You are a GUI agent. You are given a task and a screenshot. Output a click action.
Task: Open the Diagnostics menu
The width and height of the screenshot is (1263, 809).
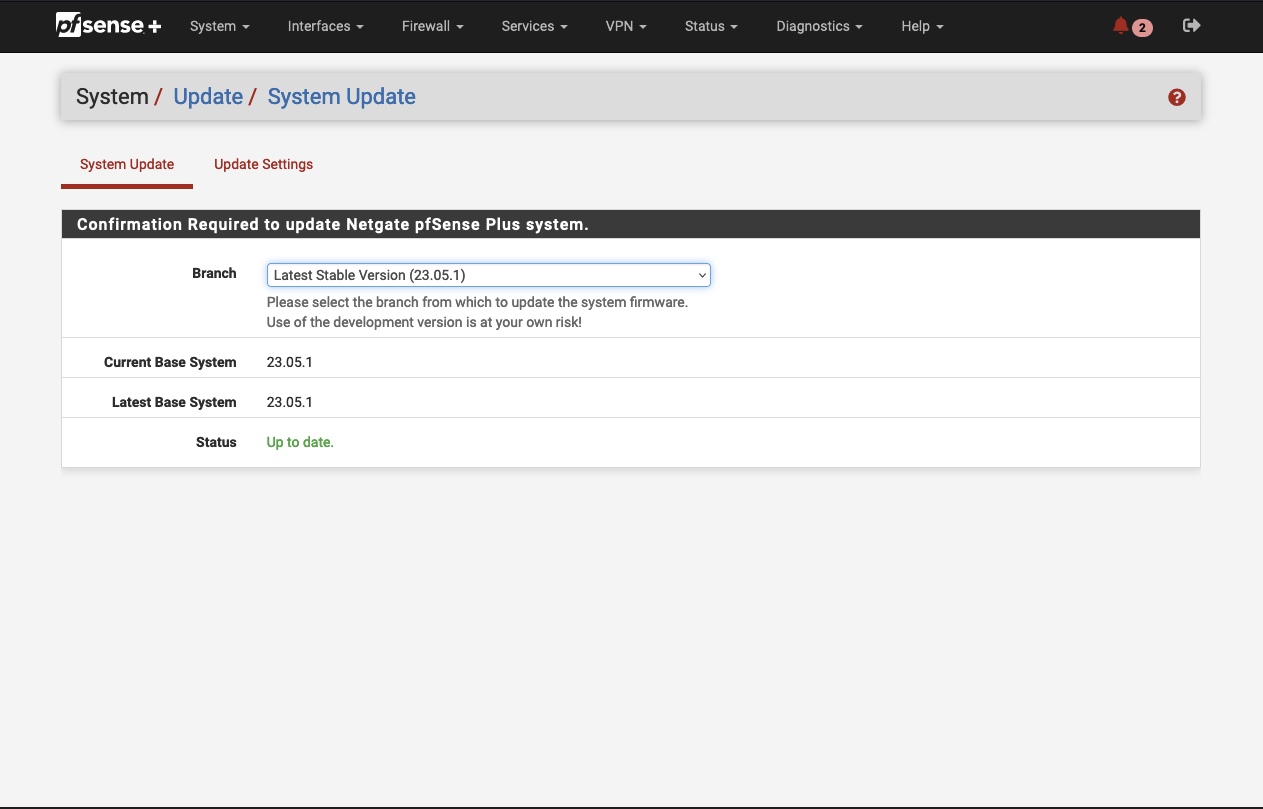point(818,26)
